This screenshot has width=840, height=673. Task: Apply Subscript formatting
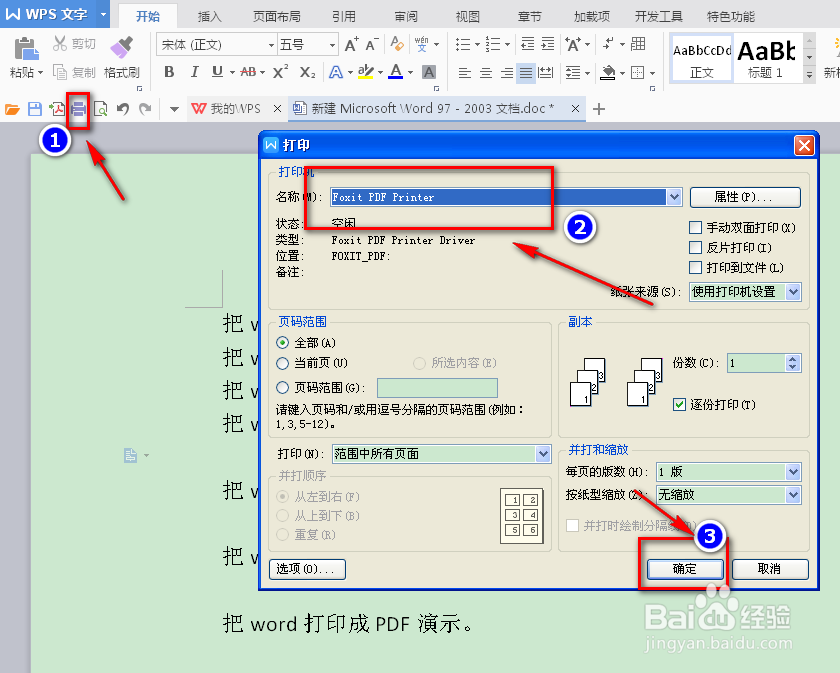pos(308,72)
